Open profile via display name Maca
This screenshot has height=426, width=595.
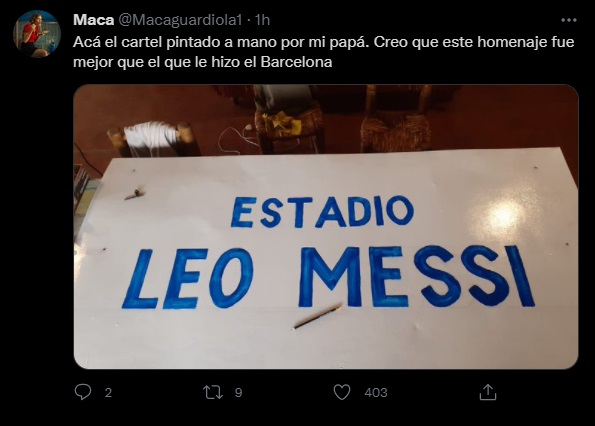(x=93, y=20)
